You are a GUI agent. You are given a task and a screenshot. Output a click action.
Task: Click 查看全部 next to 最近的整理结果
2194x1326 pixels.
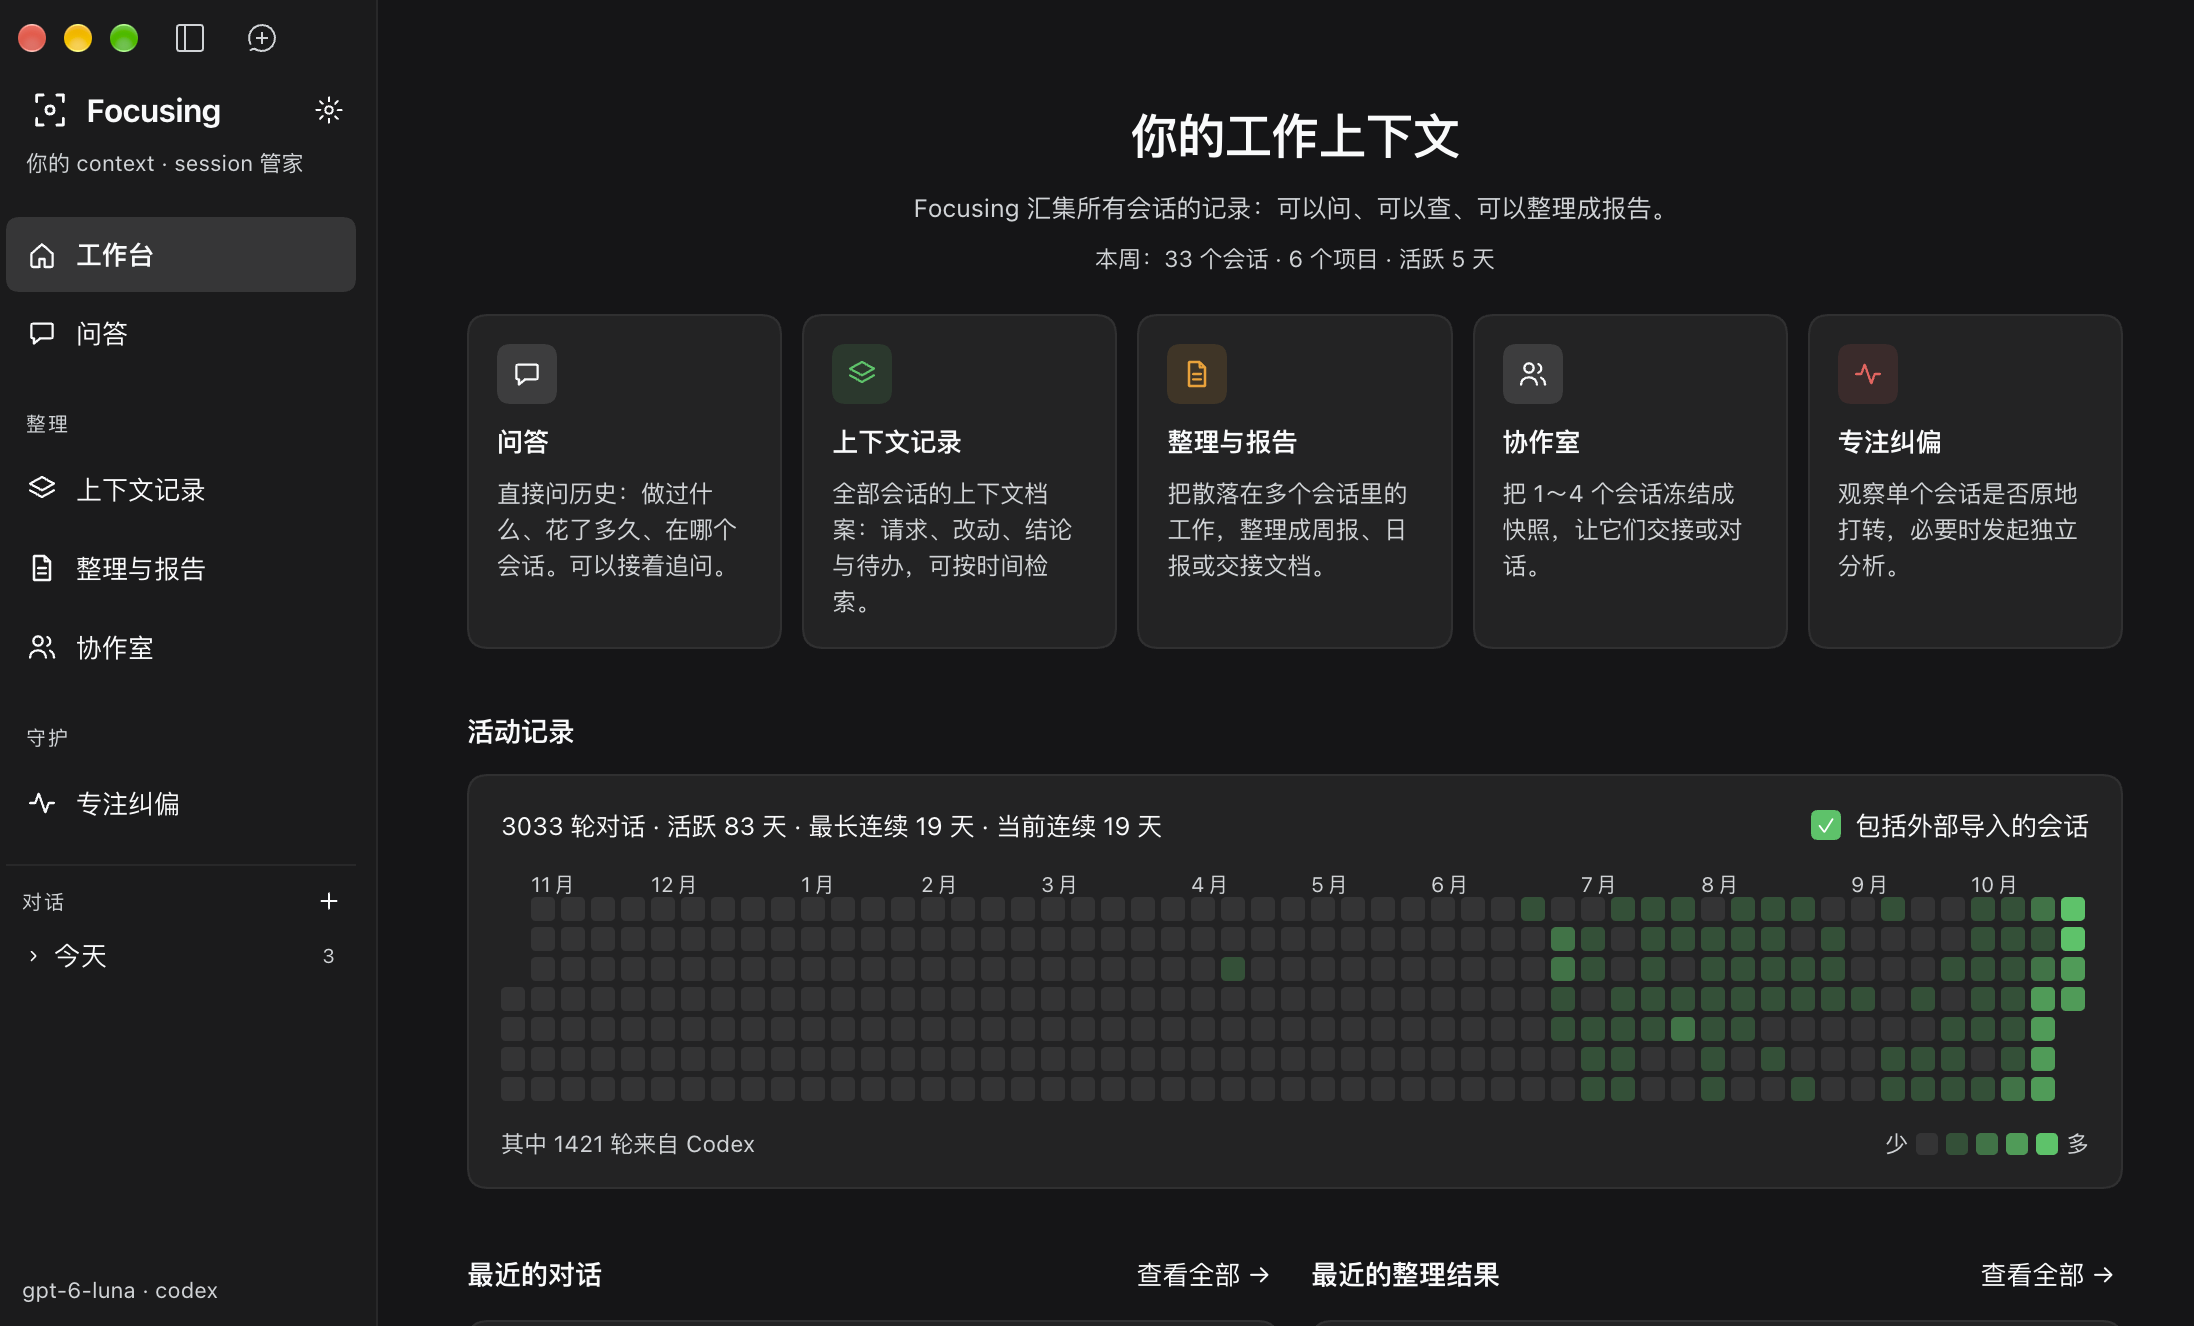[x=2048, y=1275]
